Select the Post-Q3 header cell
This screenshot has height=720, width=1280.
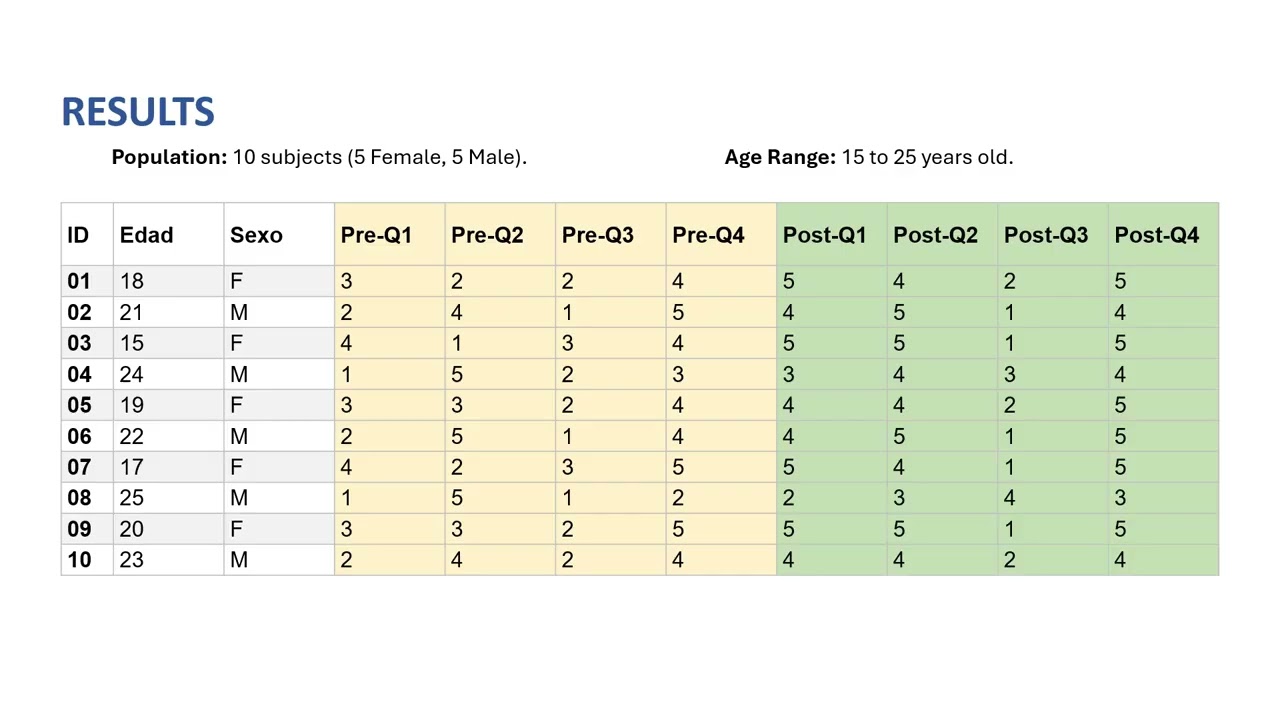1053,235
